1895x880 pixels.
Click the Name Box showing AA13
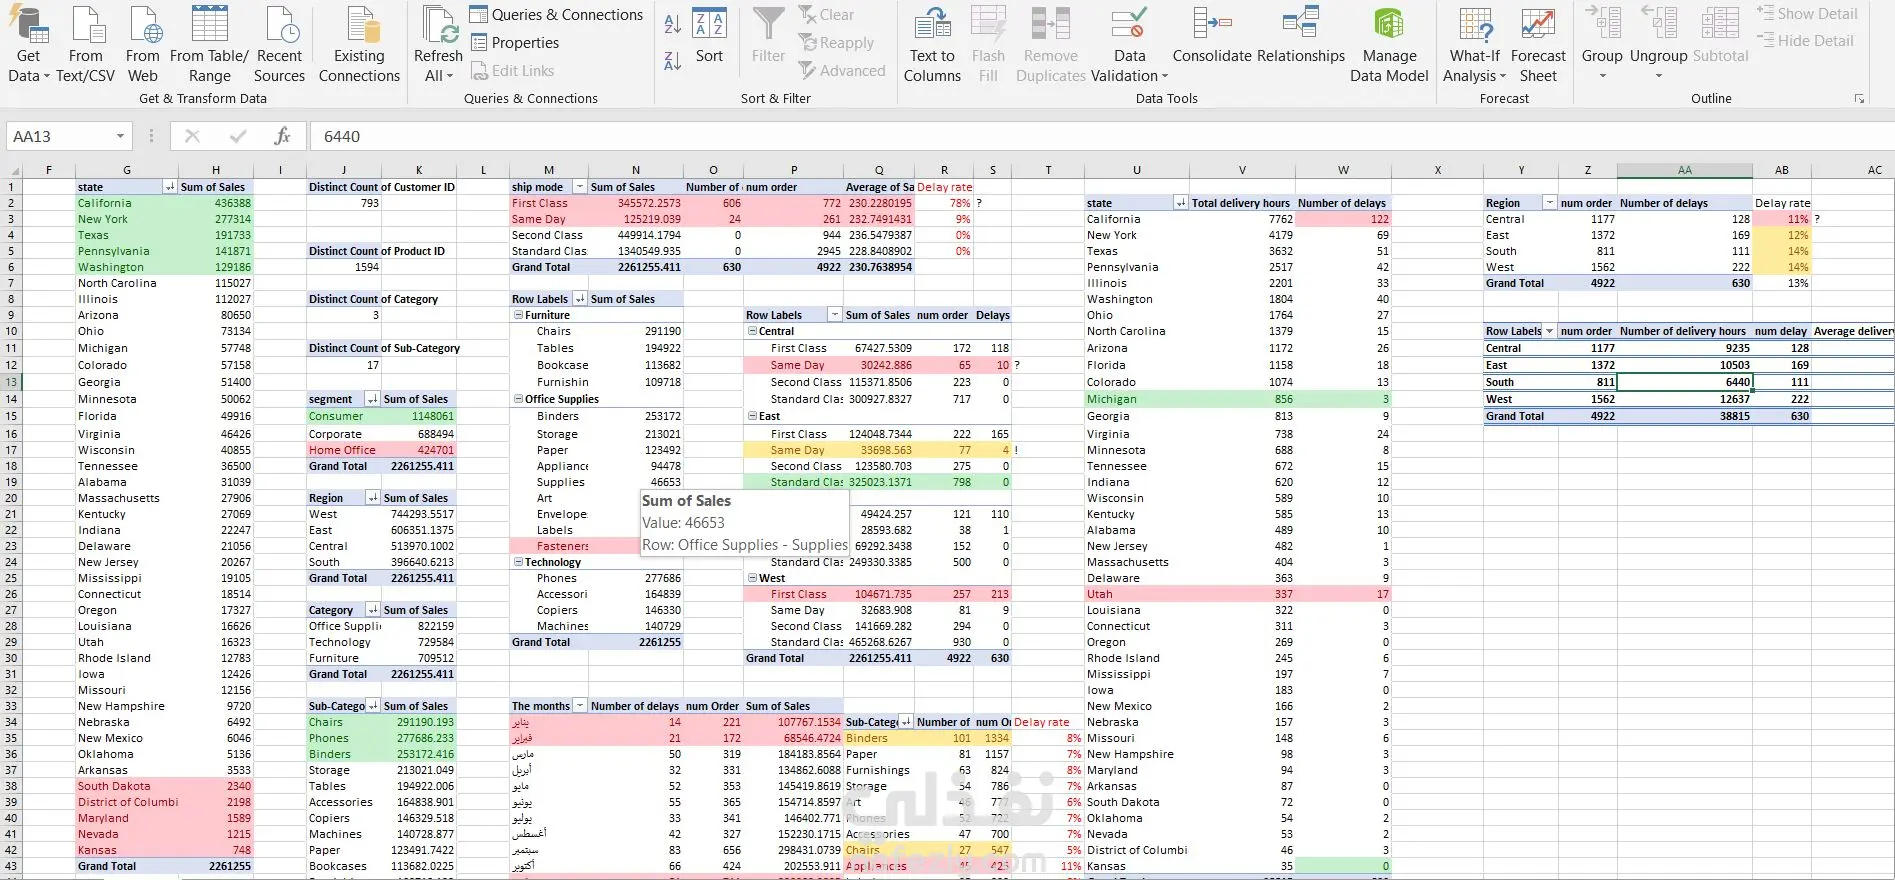tap(60, 136)
